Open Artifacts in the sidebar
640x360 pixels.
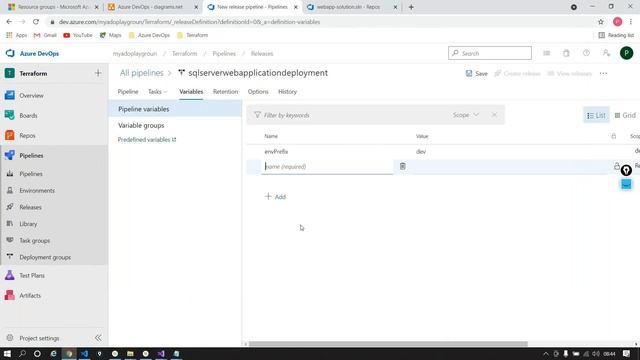(30, 296)
